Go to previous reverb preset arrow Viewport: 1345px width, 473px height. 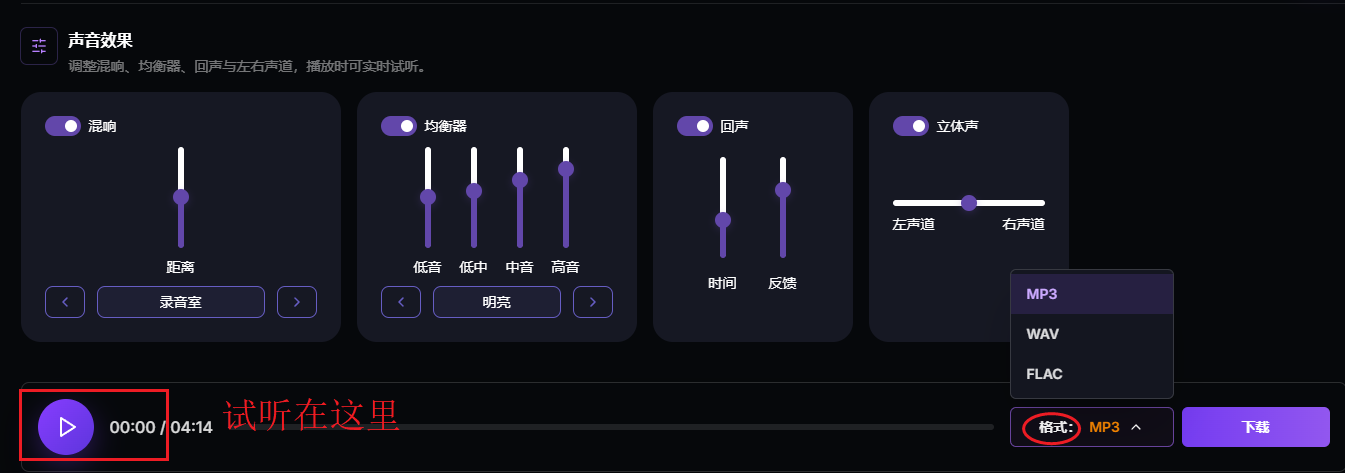(65, 302)
